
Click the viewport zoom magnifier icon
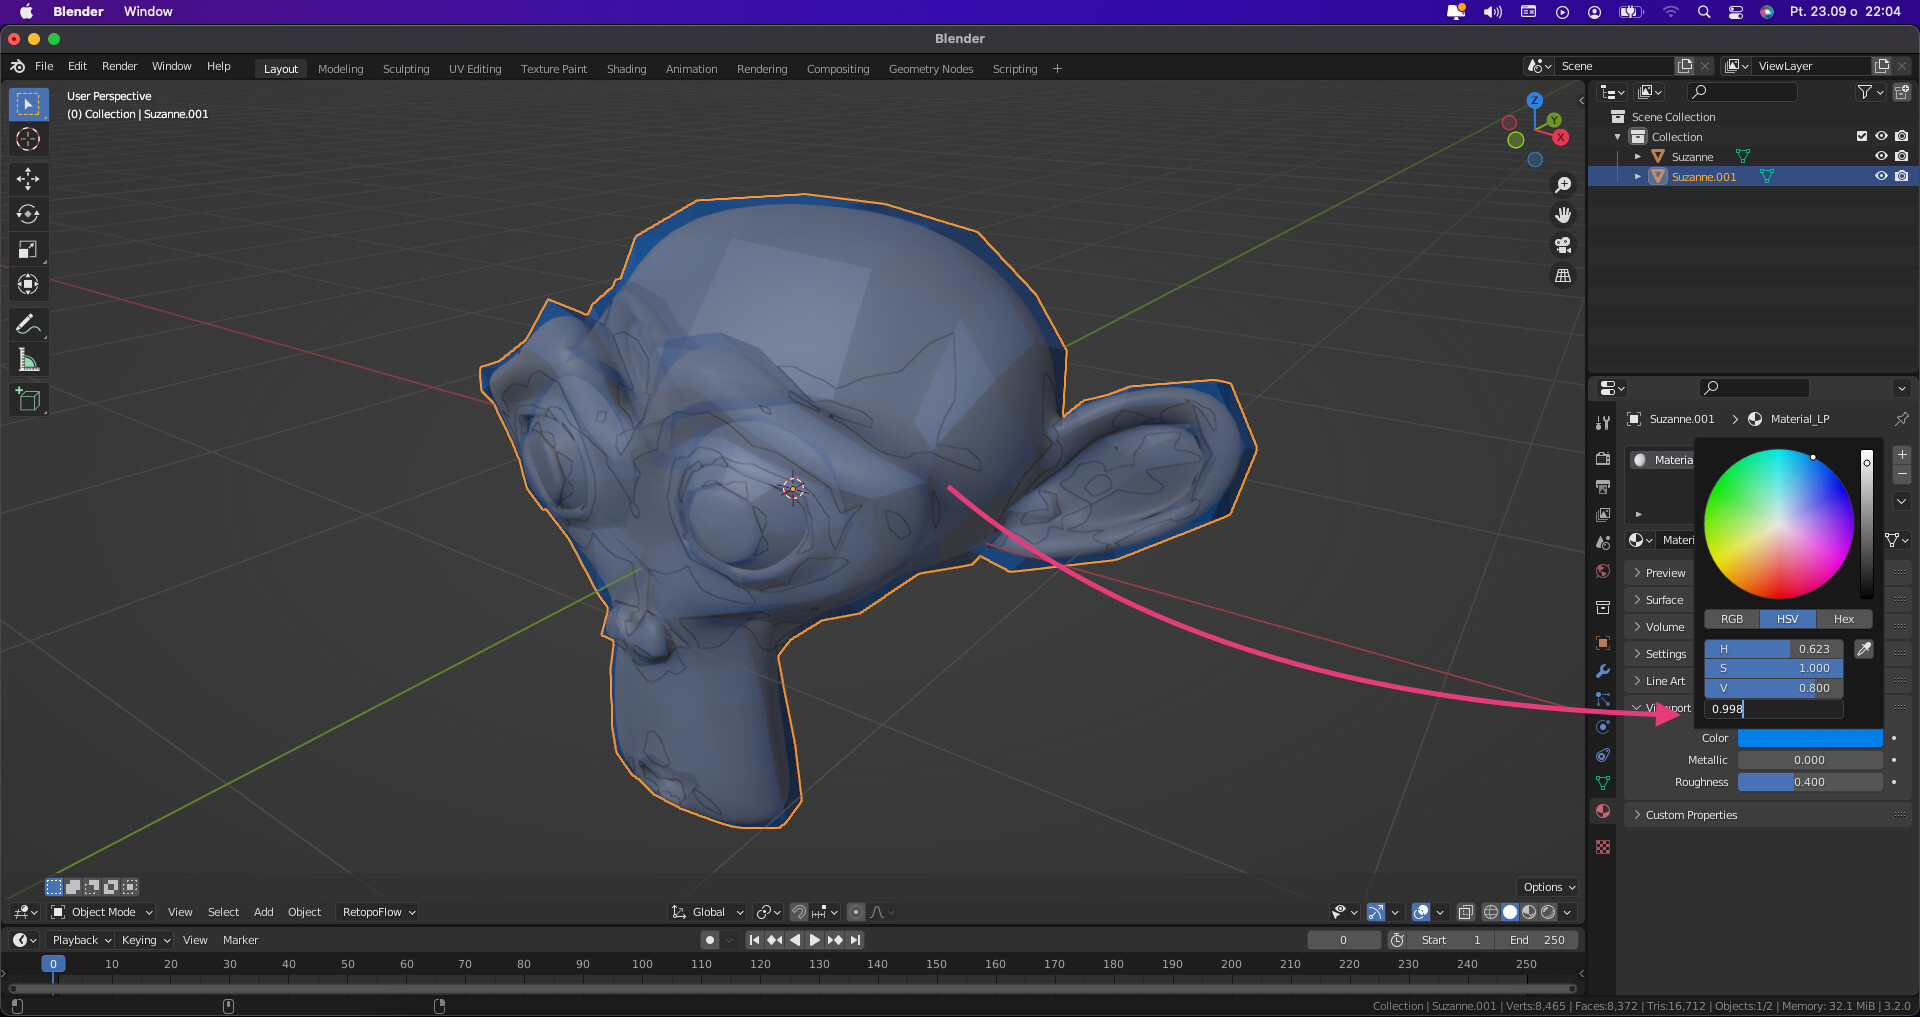[1563, 185]
